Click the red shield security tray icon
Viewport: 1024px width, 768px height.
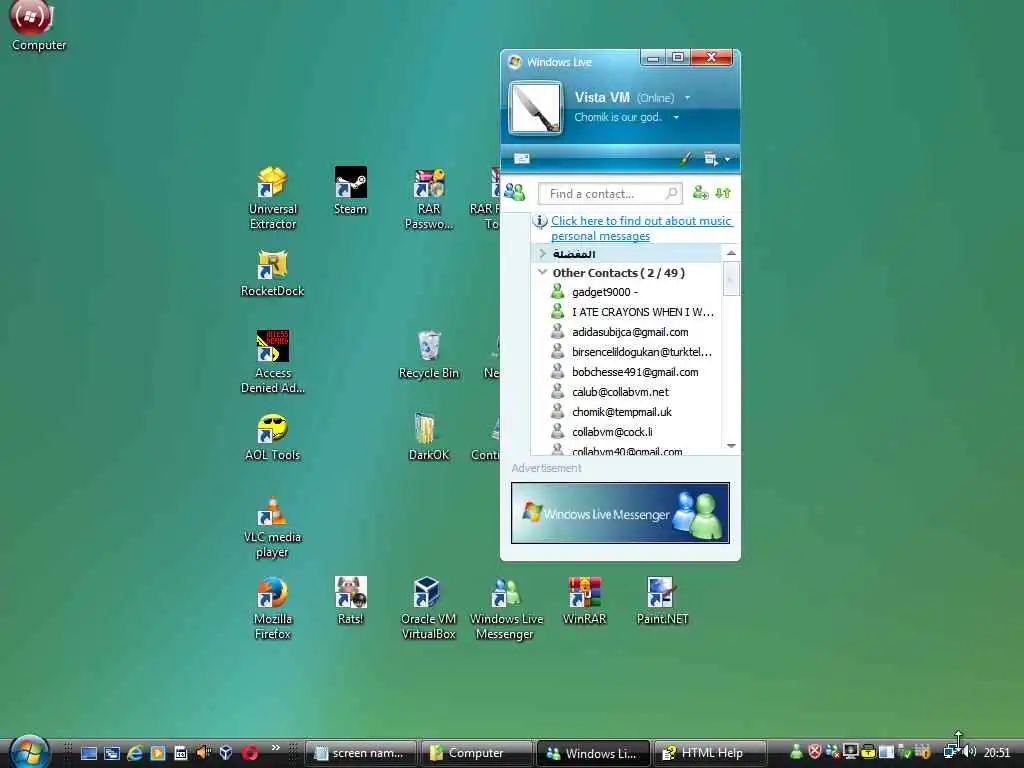(814, 752)
